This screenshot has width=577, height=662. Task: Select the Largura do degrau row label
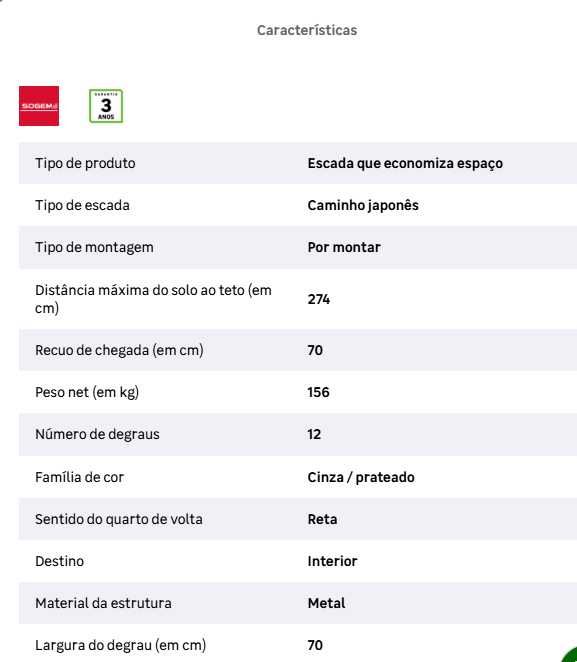click(x=121, y=646)
